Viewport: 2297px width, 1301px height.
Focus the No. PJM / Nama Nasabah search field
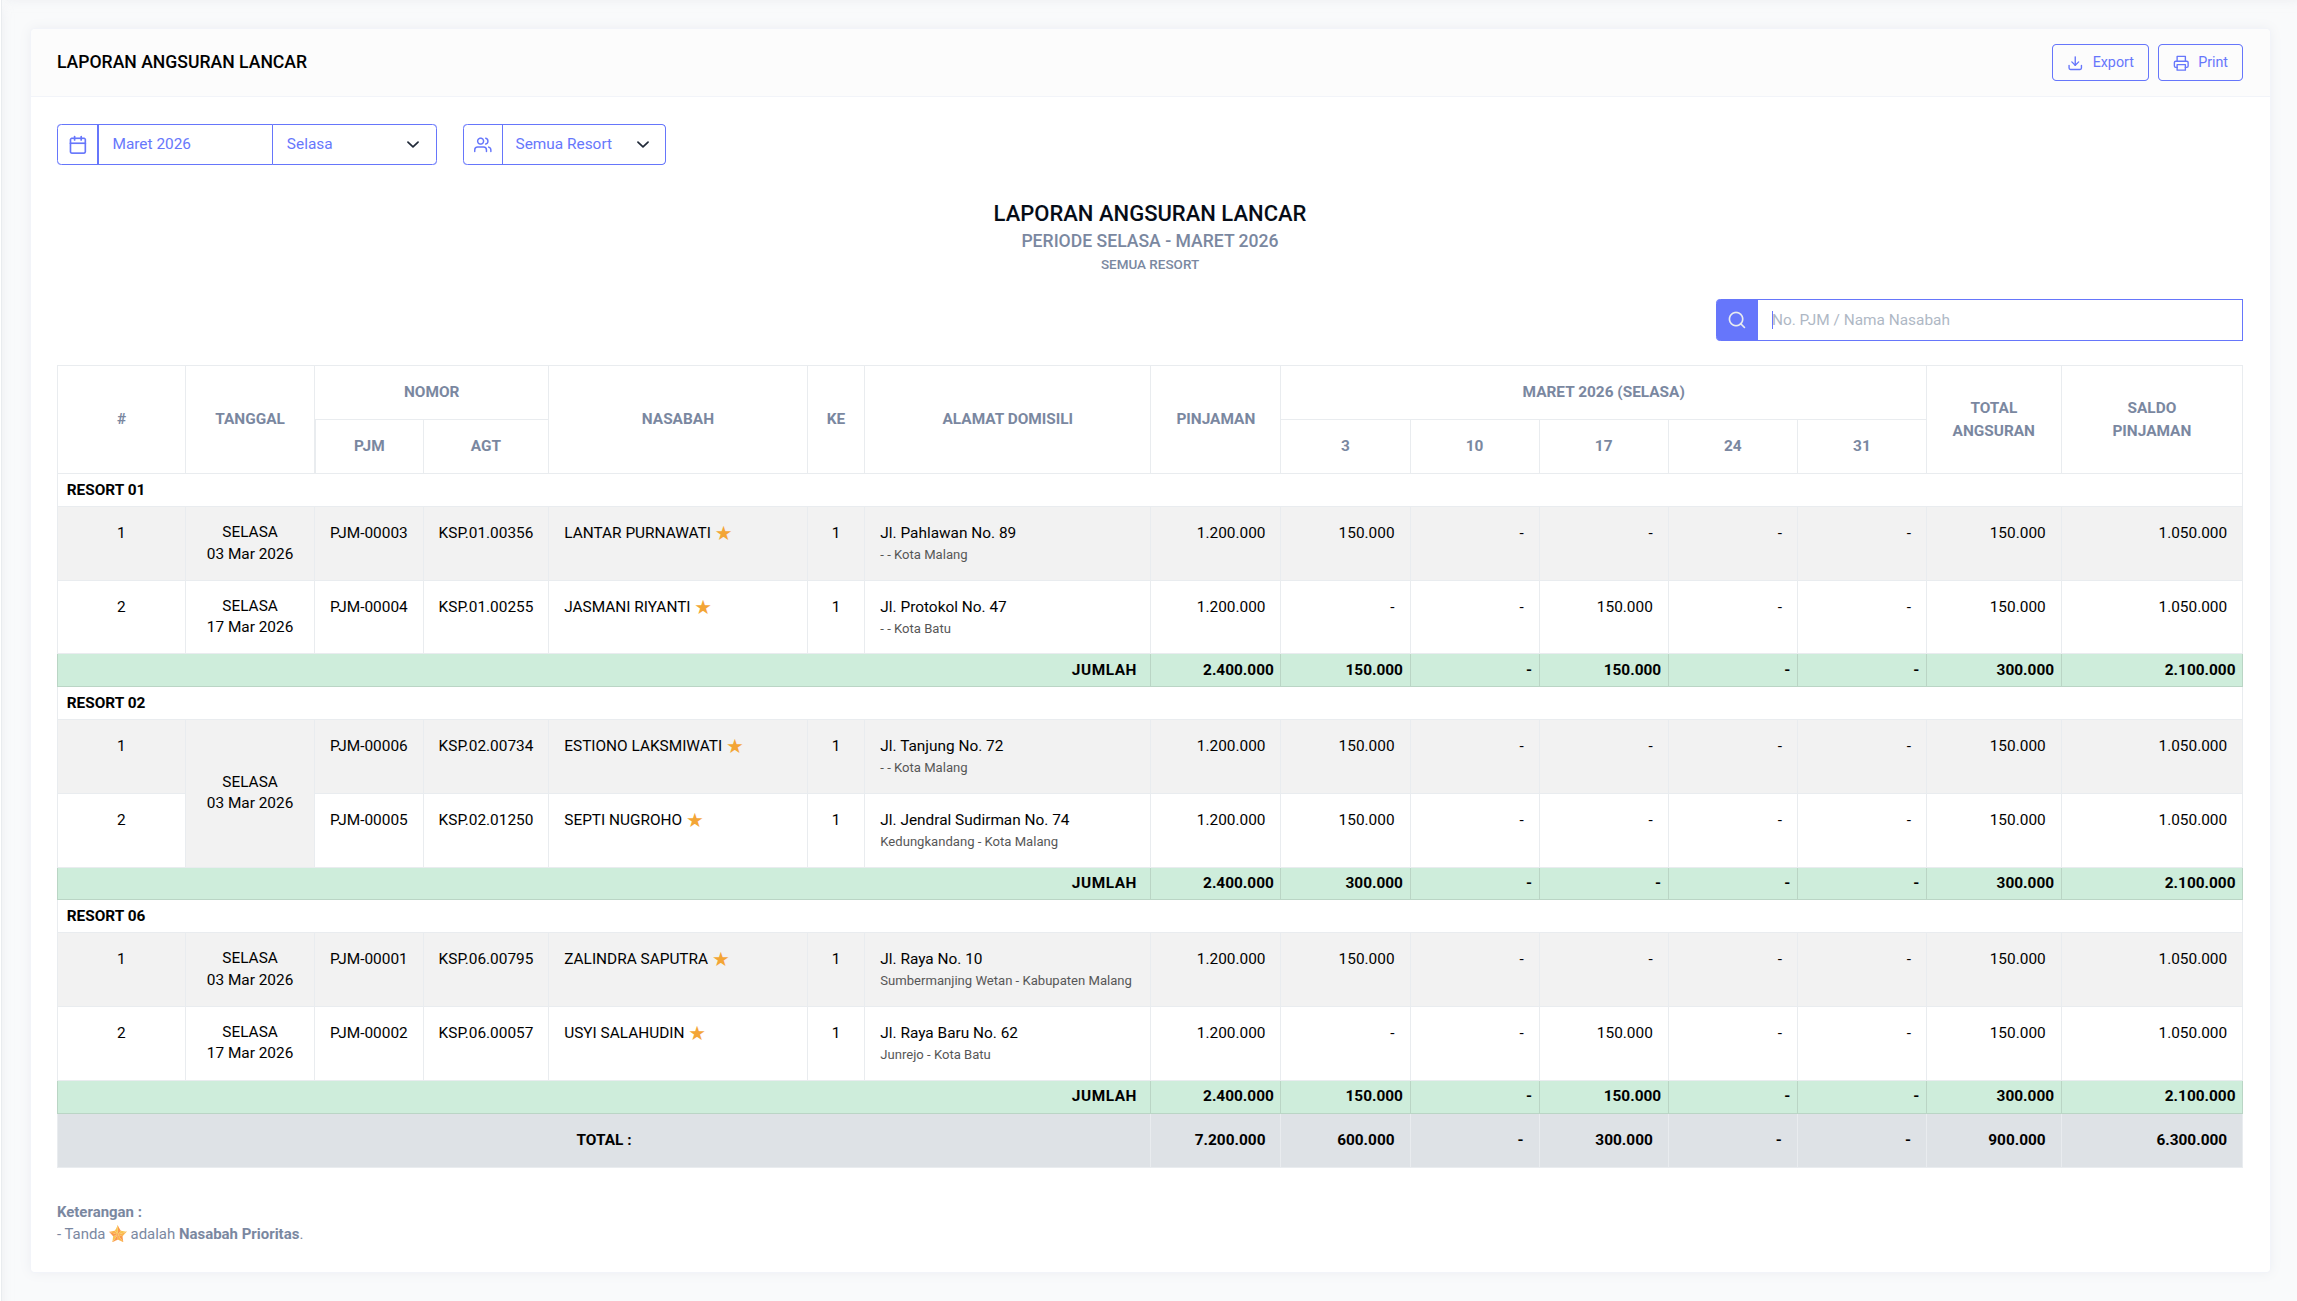coord(2000,320)
